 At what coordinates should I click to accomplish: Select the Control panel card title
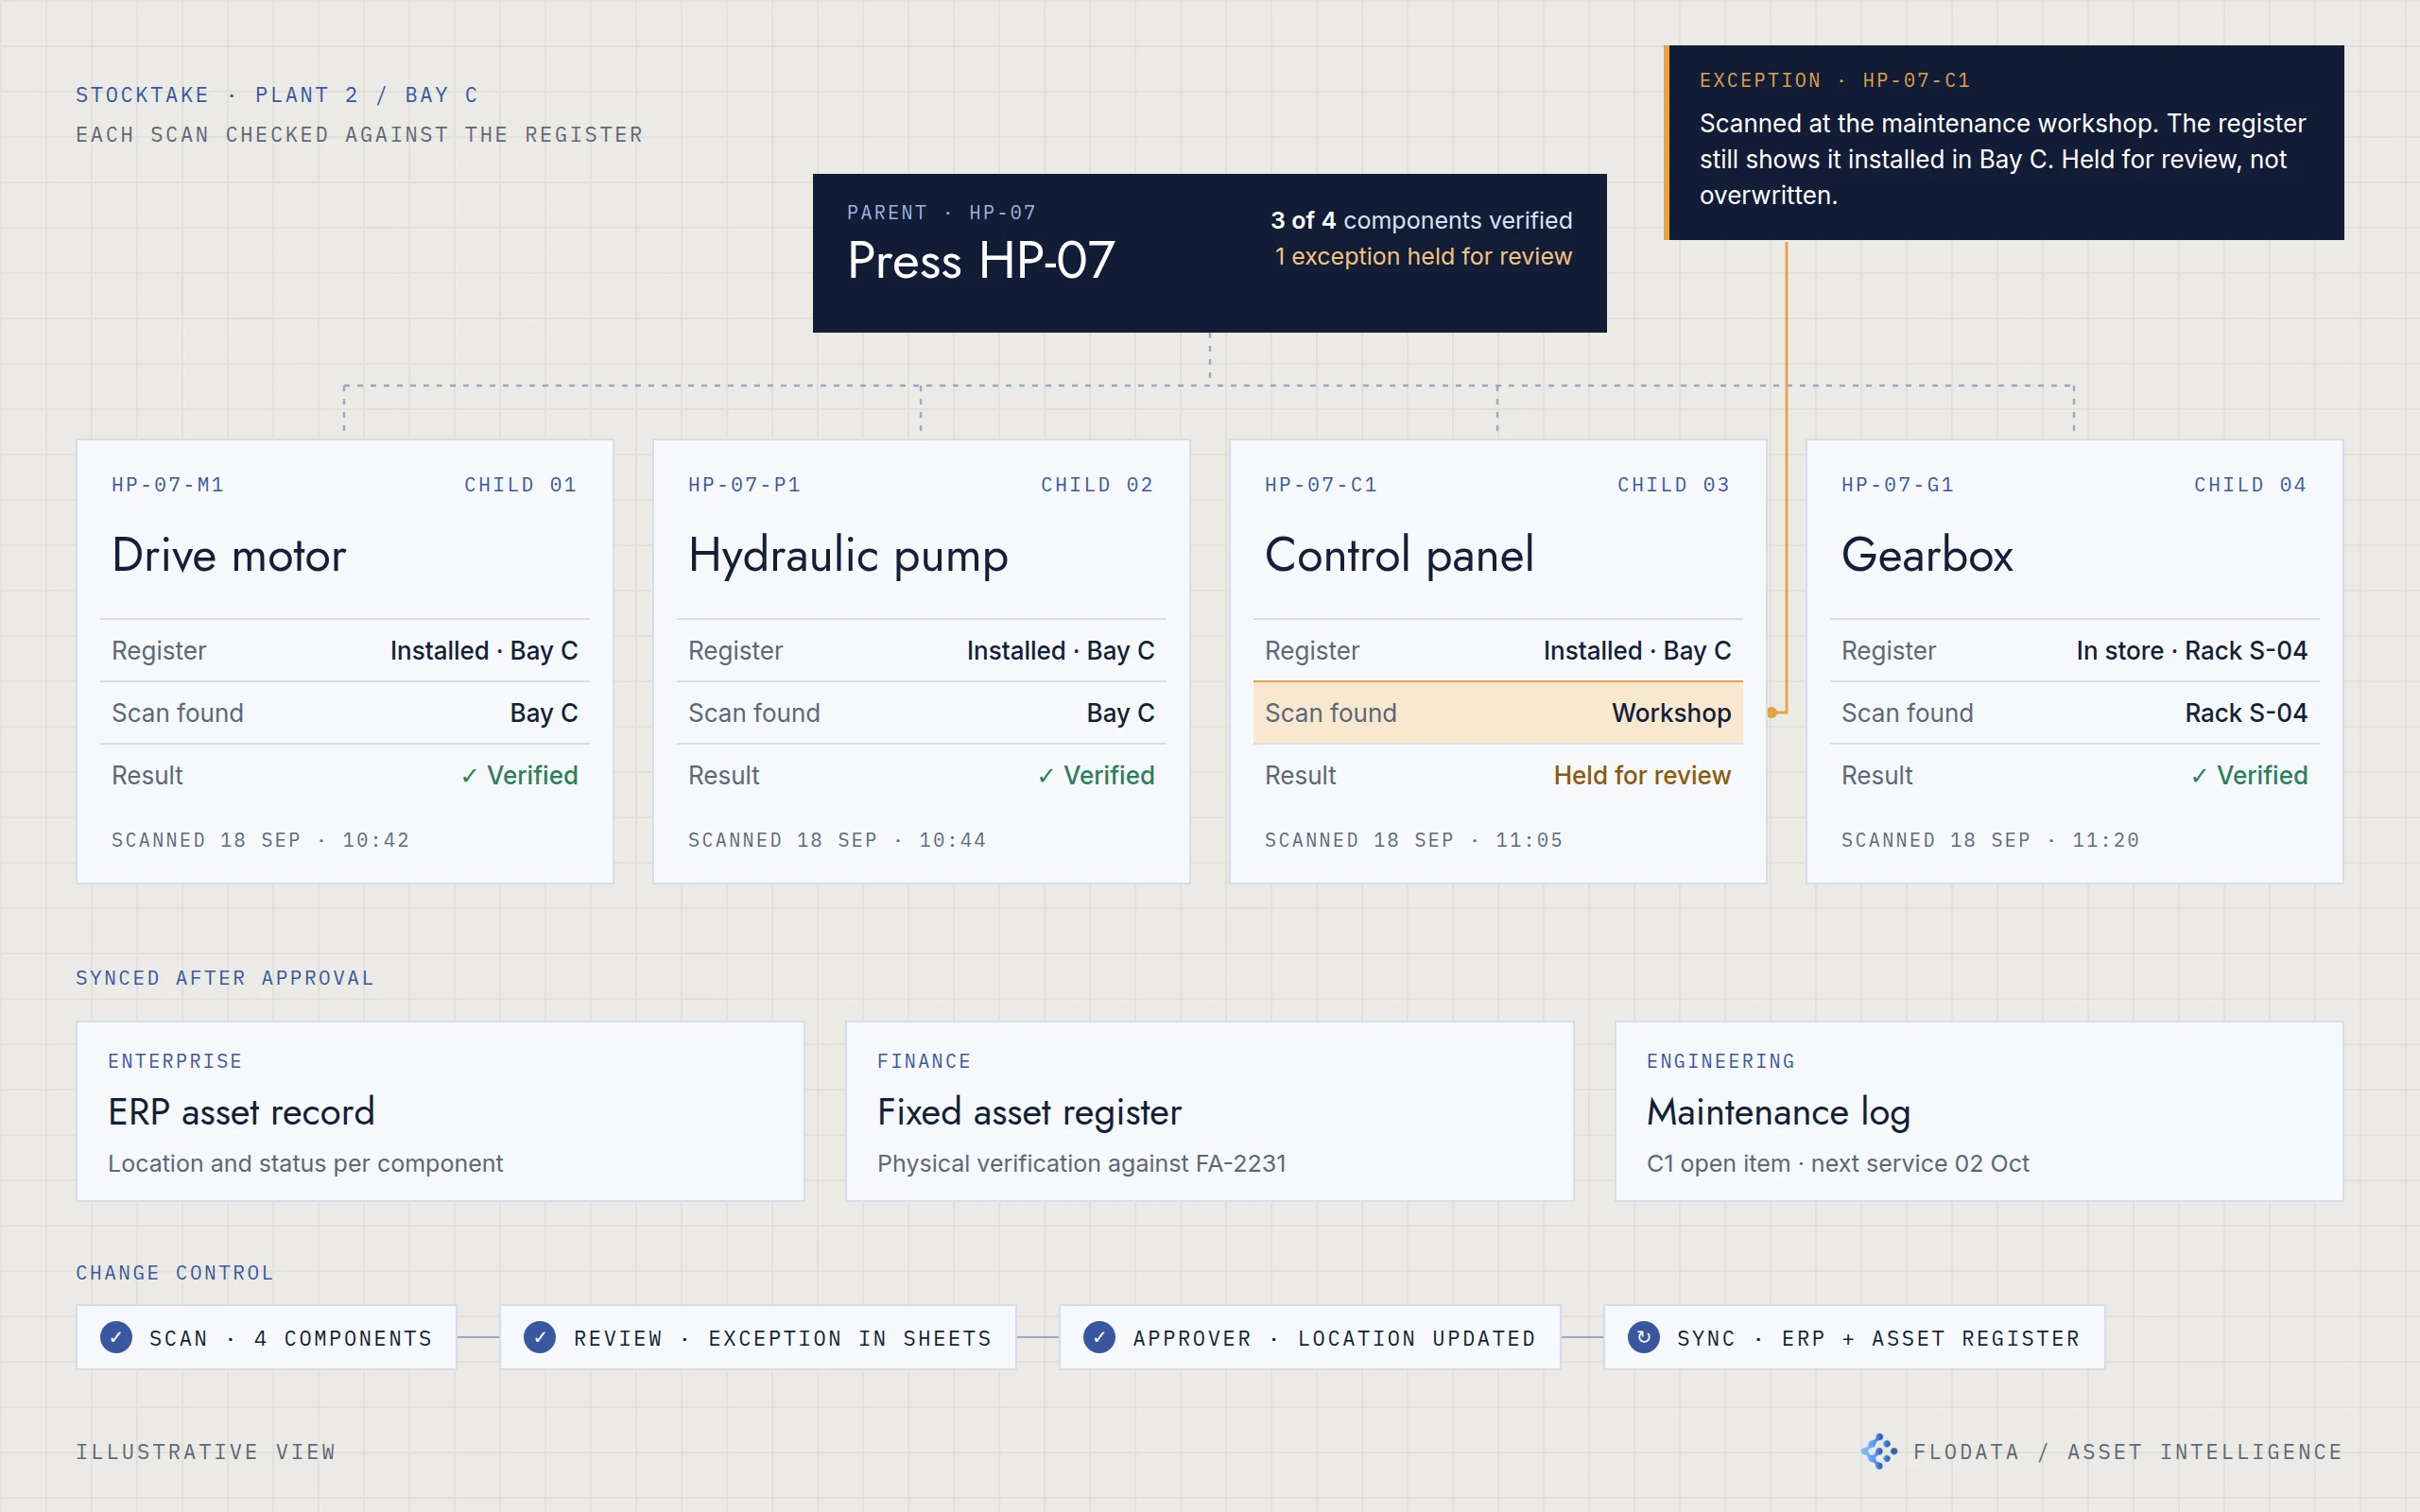click(x=1399, y=556)
